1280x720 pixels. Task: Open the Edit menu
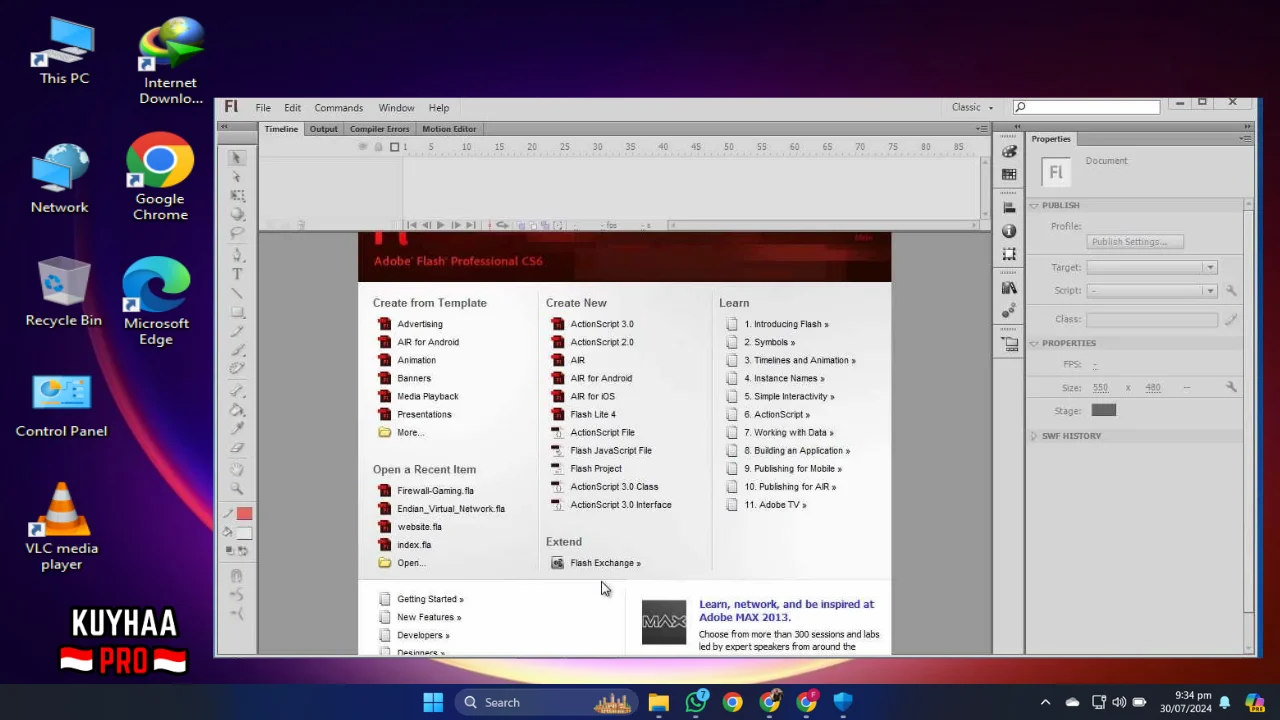click(x=292, y=107)
